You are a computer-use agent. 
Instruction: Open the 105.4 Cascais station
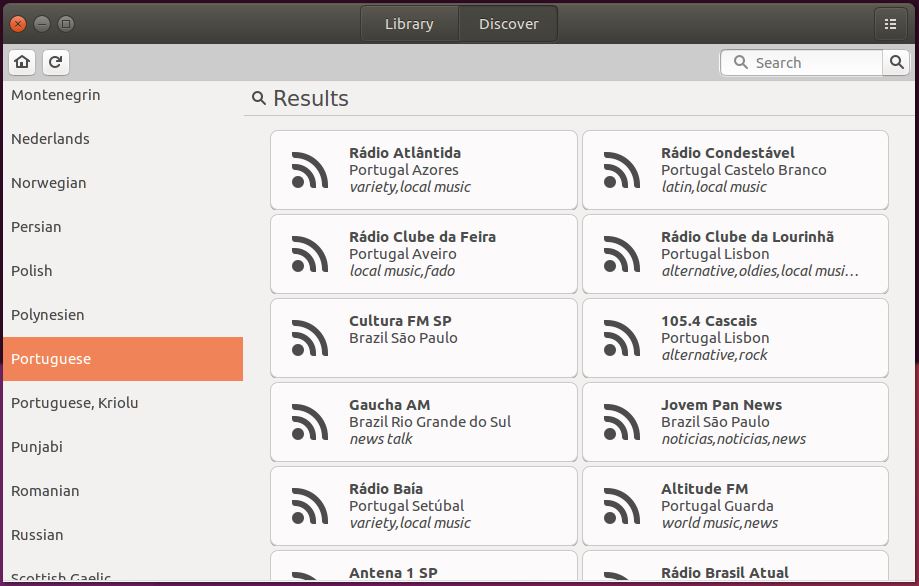(x=735, y=338)
